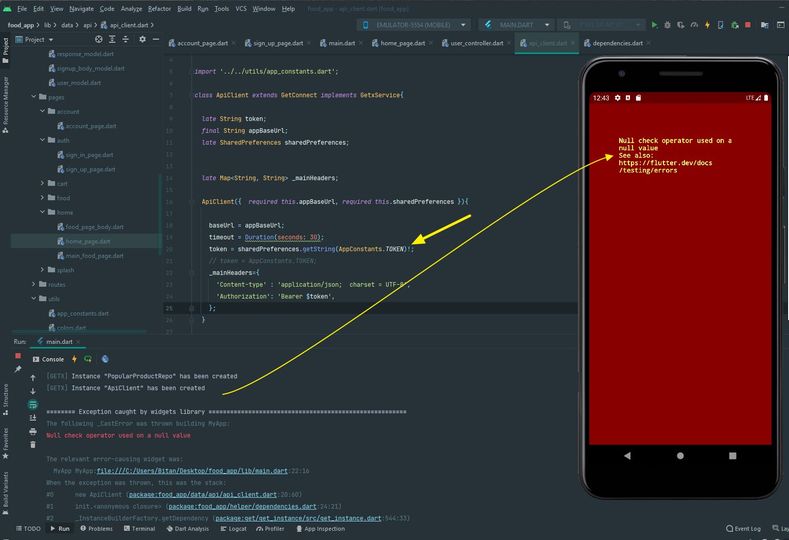Select app_constants.dart in the project tree
Viewport: 789px width, 540px height.
point(83,314)
